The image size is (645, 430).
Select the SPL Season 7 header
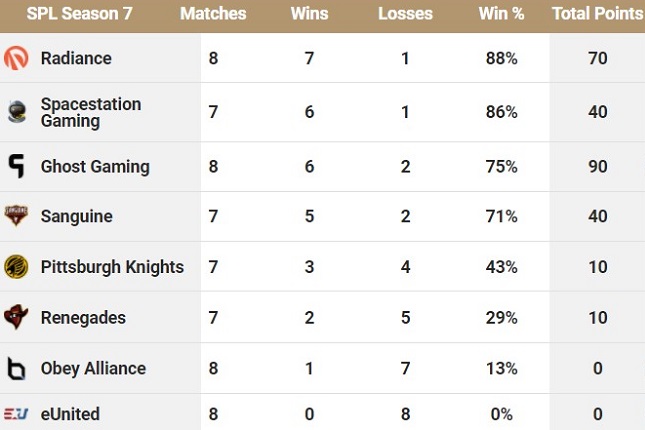tap(80, 14)
